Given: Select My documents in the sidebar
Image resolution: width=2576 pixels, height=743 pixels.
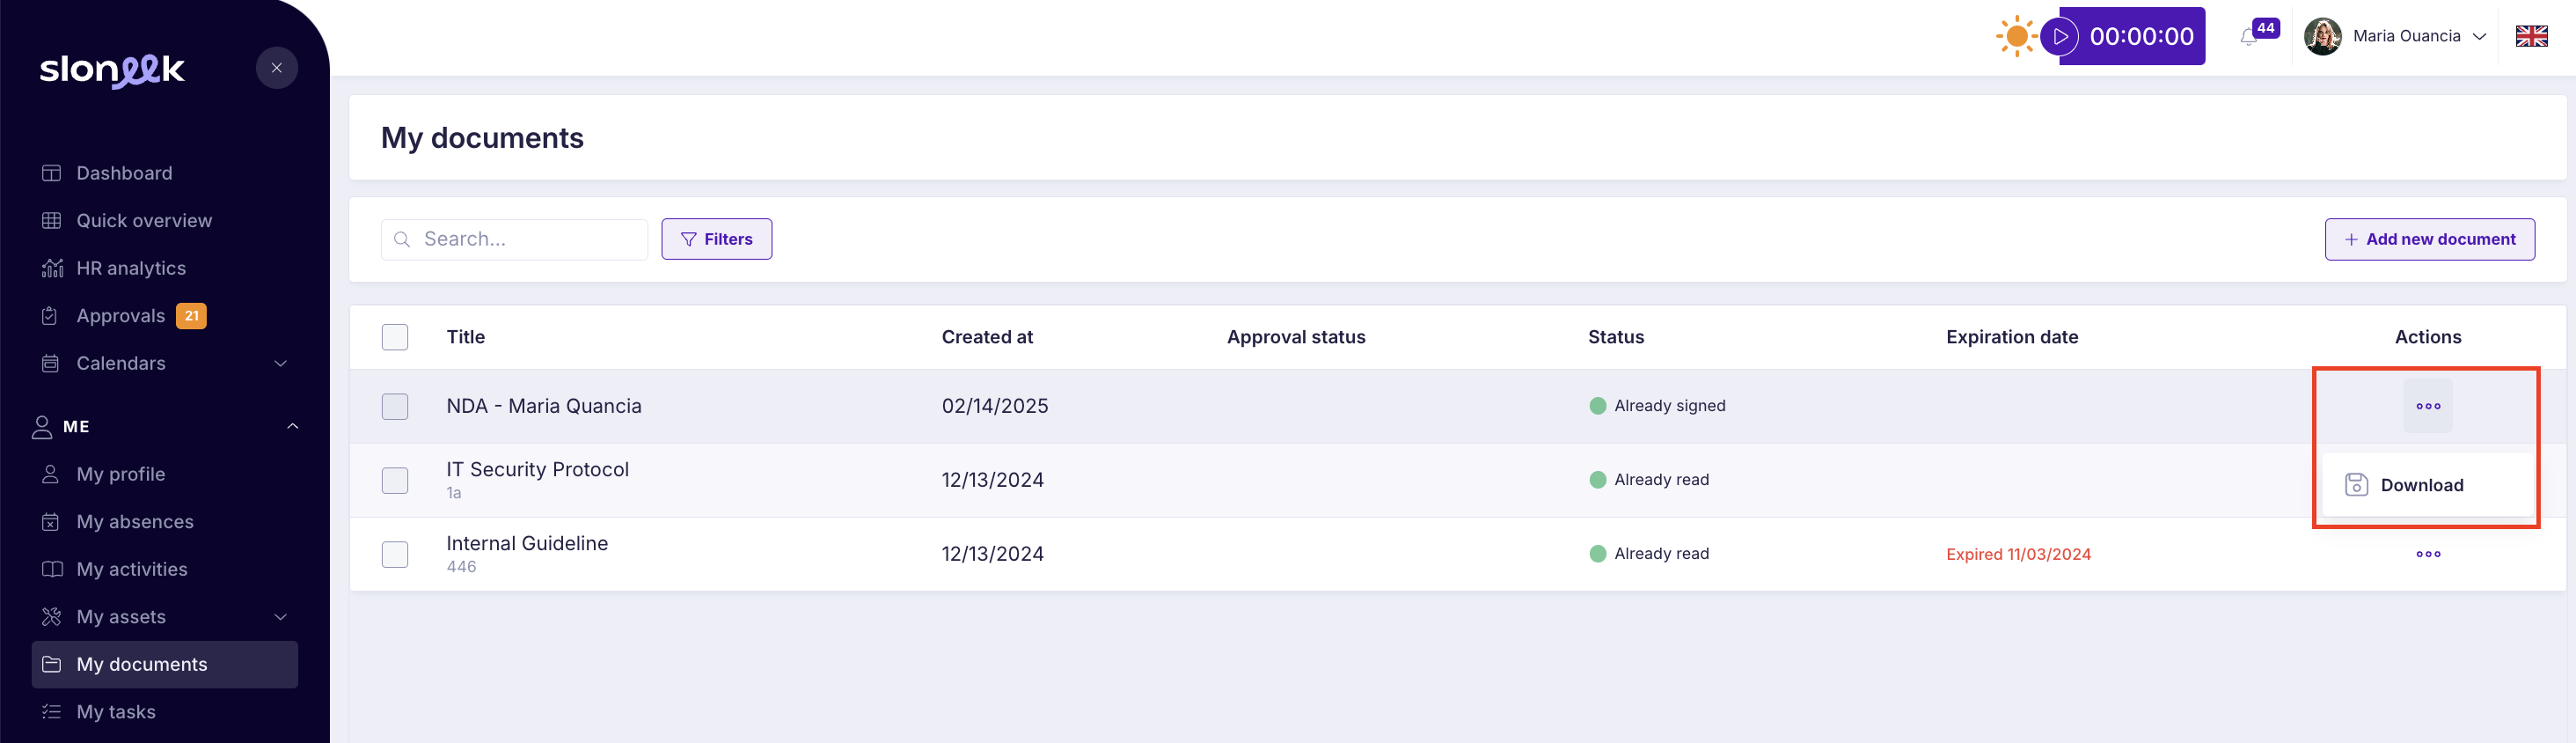Looking at the screenshot, I should 165,664.
